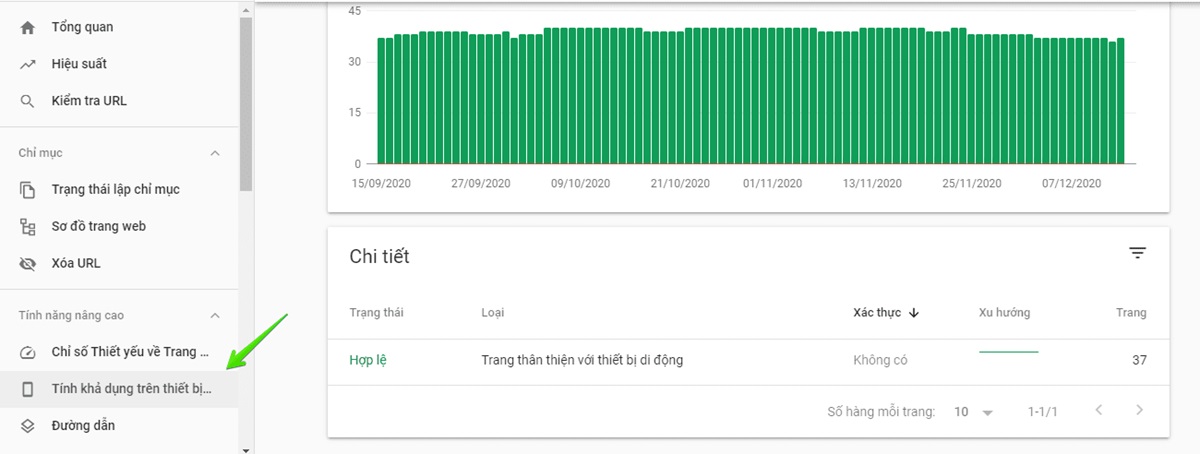Click the Loại column header
The height and width of the screenshot is (454, 1200).
(x=493, y=313)
